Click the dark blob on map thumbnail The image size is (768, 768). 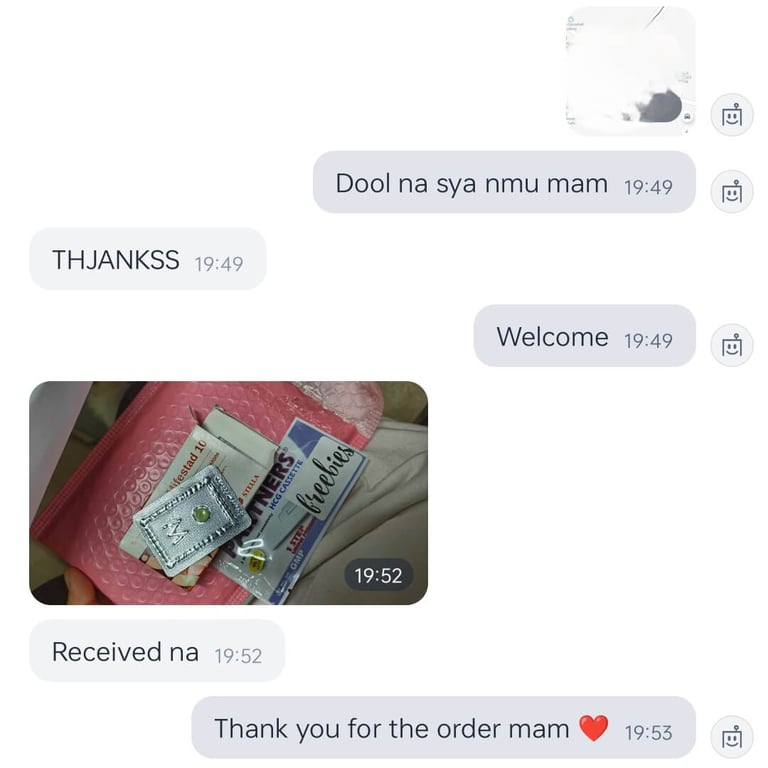pos(659,106)
